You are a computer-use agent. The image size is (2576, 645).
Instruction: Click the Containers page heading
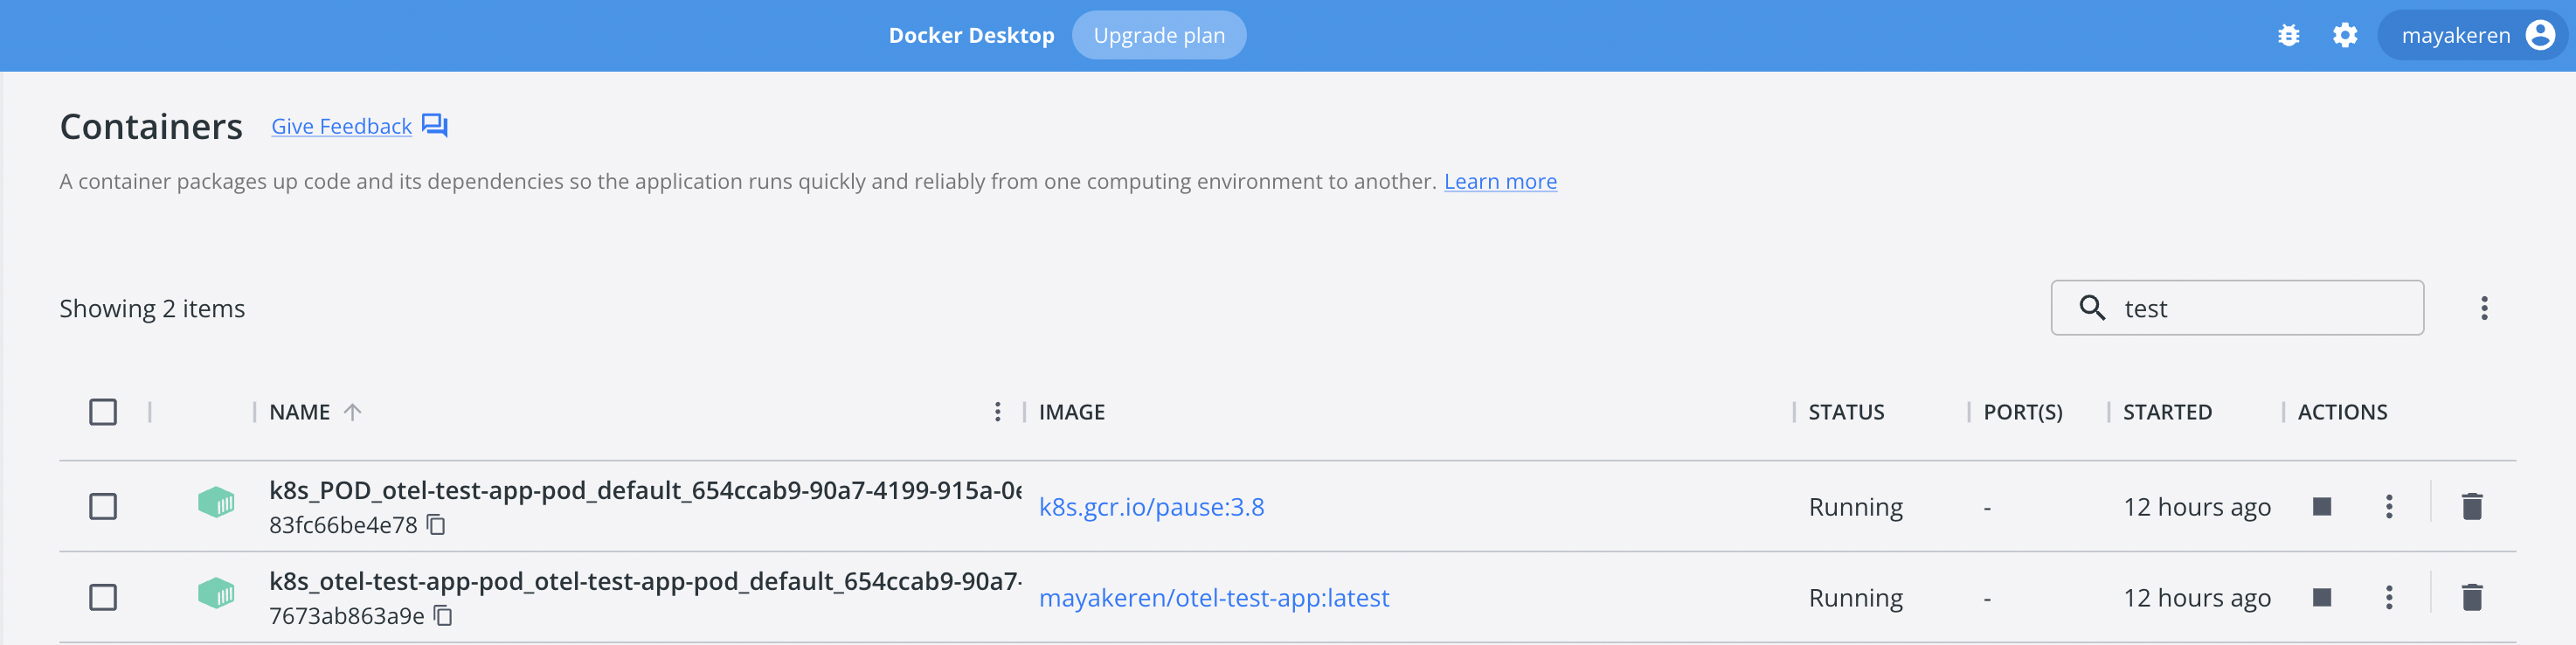click(x=151, y=126)
